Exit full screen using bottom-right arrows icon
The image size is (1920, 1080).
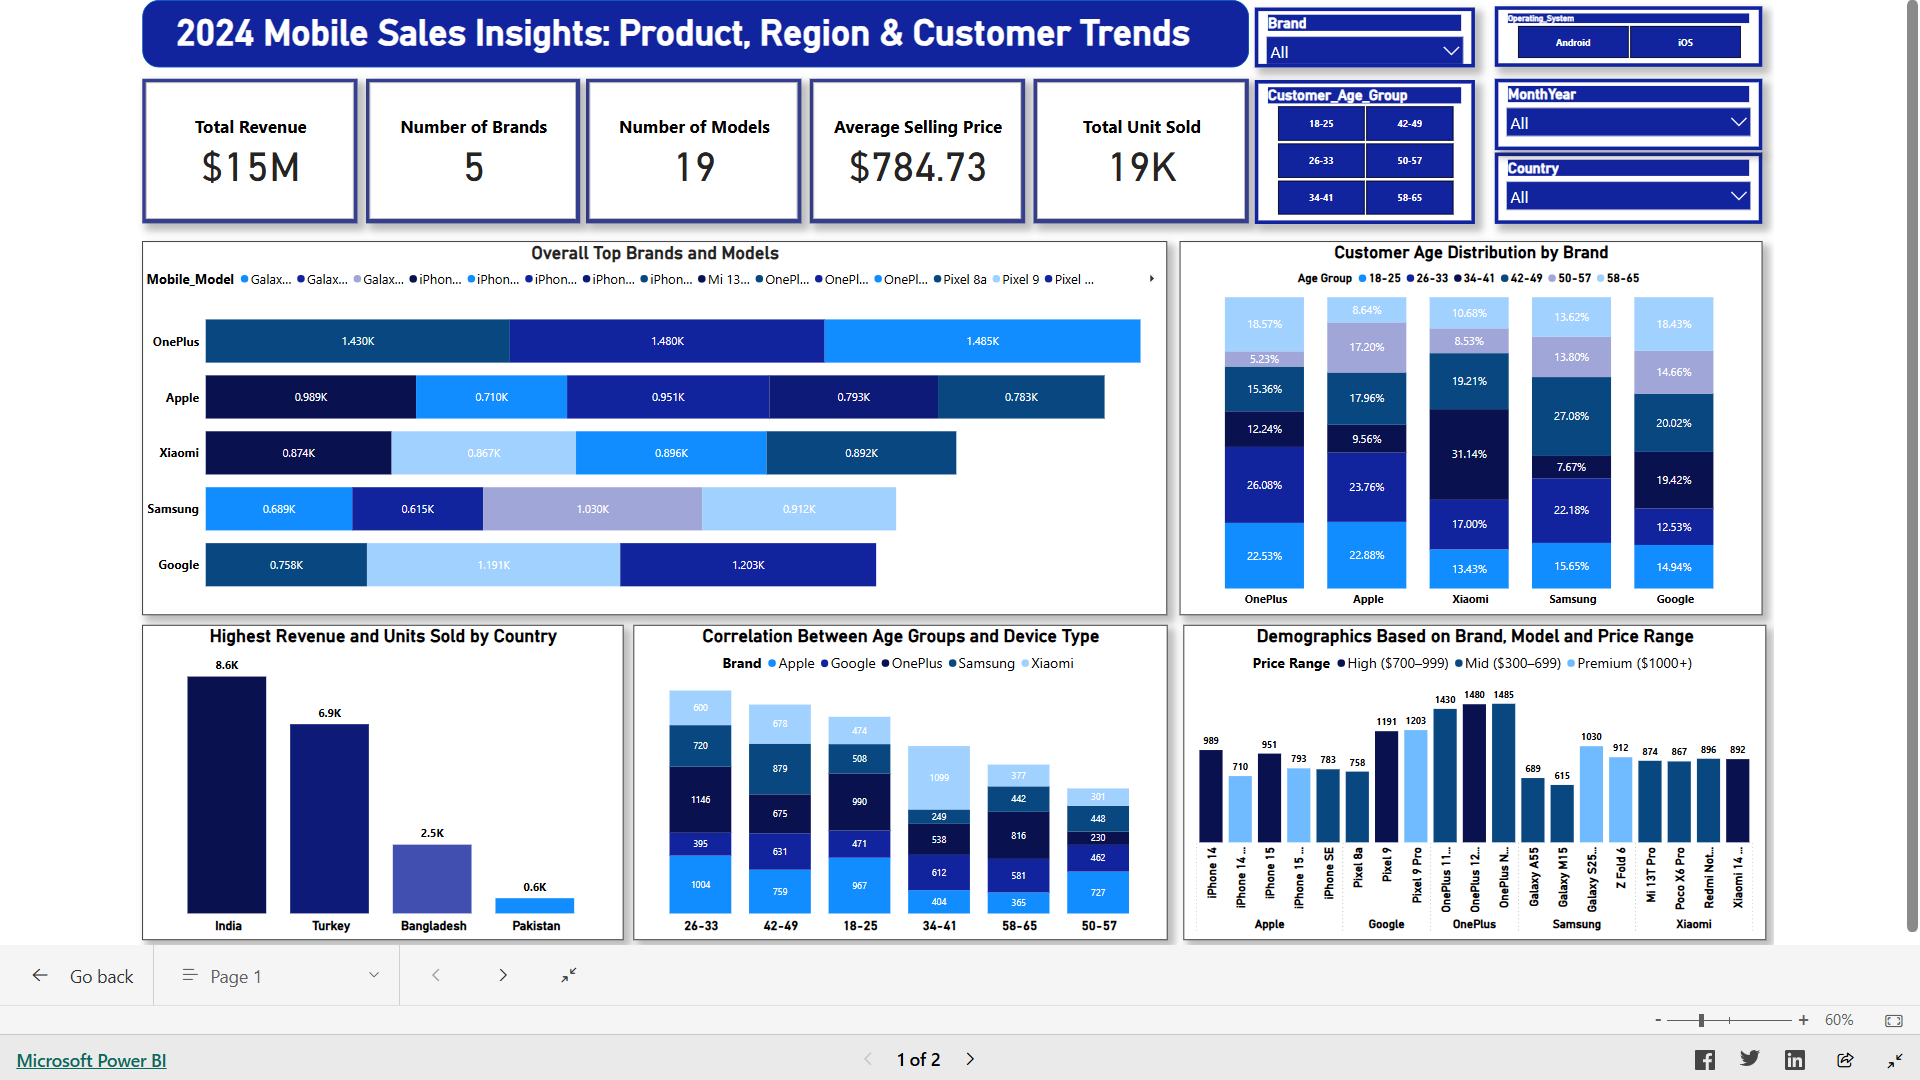point(1895,1060)
